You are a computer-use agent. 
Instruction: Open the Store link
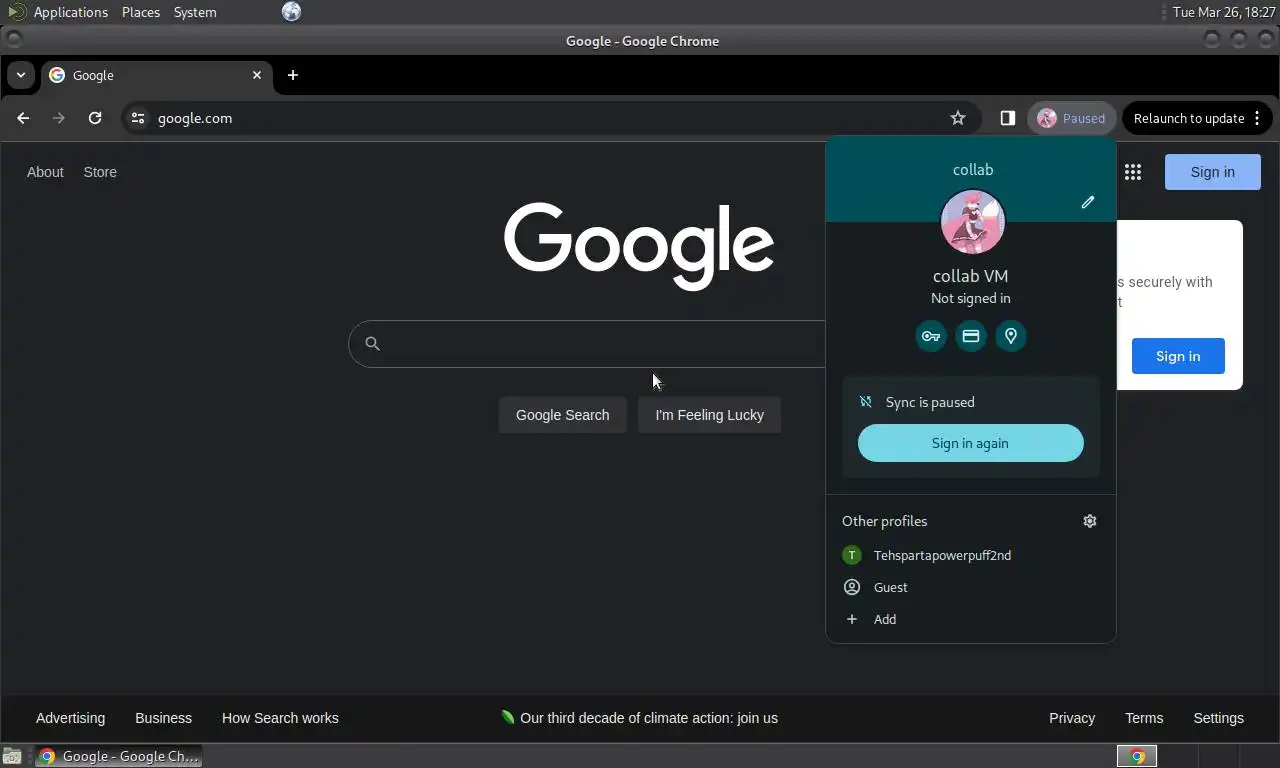point(100,172)
